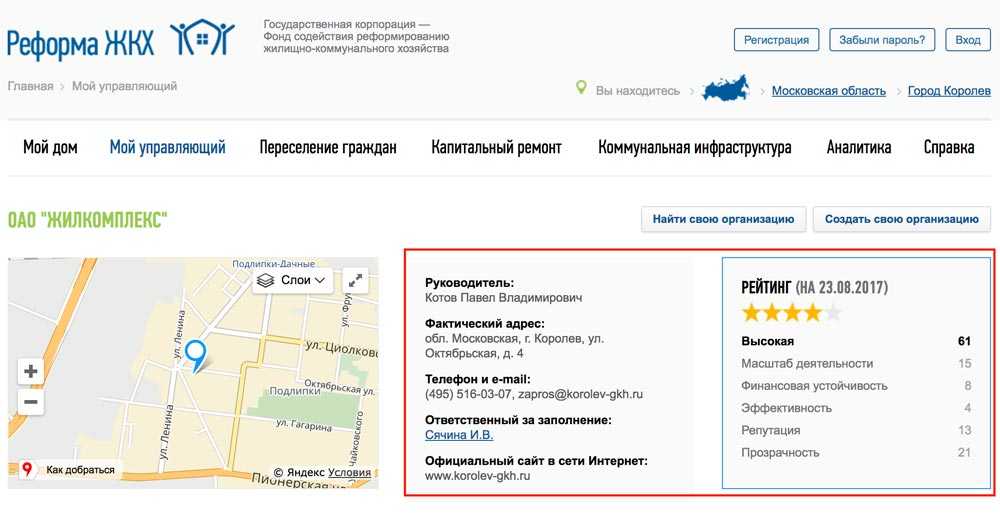Go to Переселение граждан section
1000x513 pixels.
point(328,148)
